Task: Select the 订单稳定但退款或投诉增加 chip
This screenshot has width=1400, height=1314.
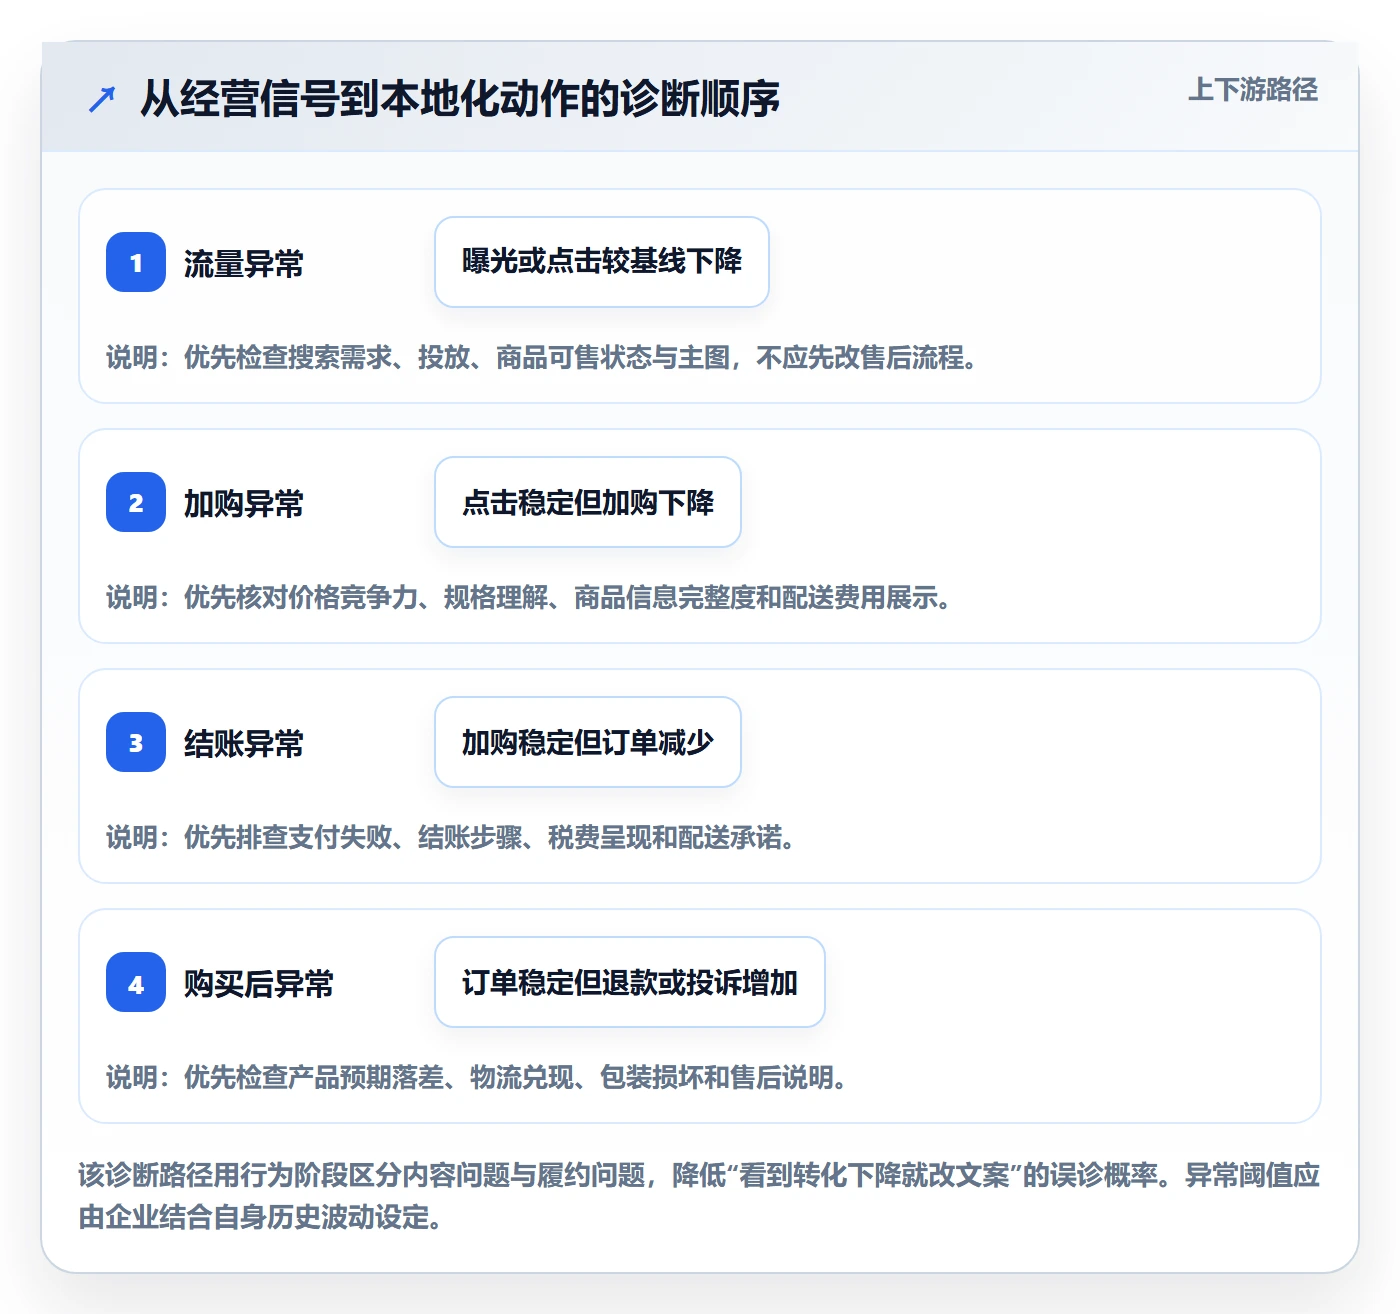Action: 630,982
